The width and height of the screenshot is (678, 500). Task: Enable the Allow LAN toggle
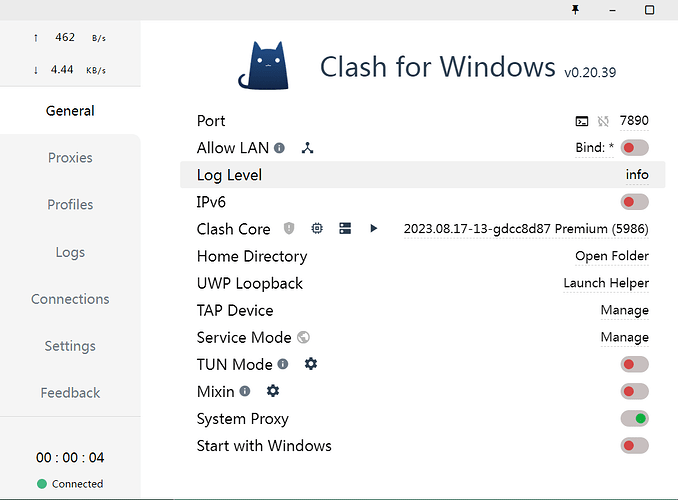634,148
